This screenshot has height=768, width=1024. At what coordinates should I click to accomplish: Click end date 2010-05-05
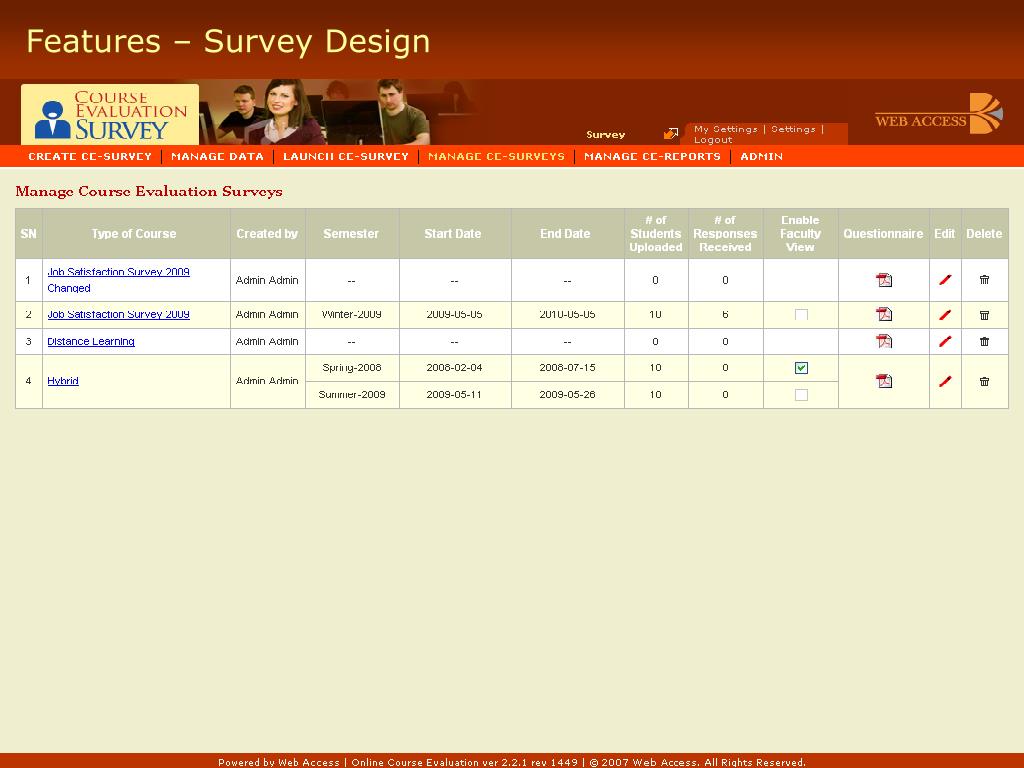point(567,315)
